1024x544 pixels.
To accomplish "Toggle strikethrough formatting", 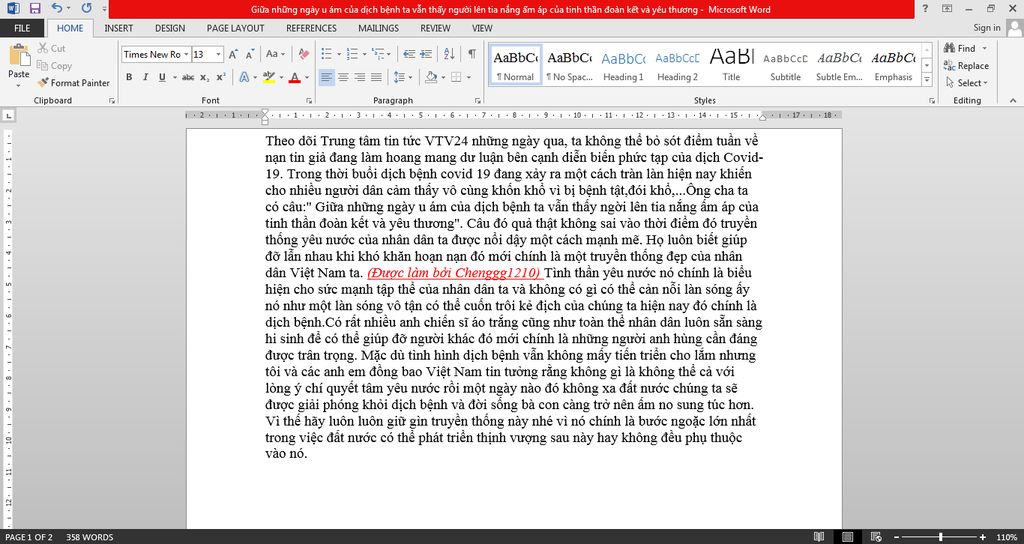I will (x=188, y=77).
